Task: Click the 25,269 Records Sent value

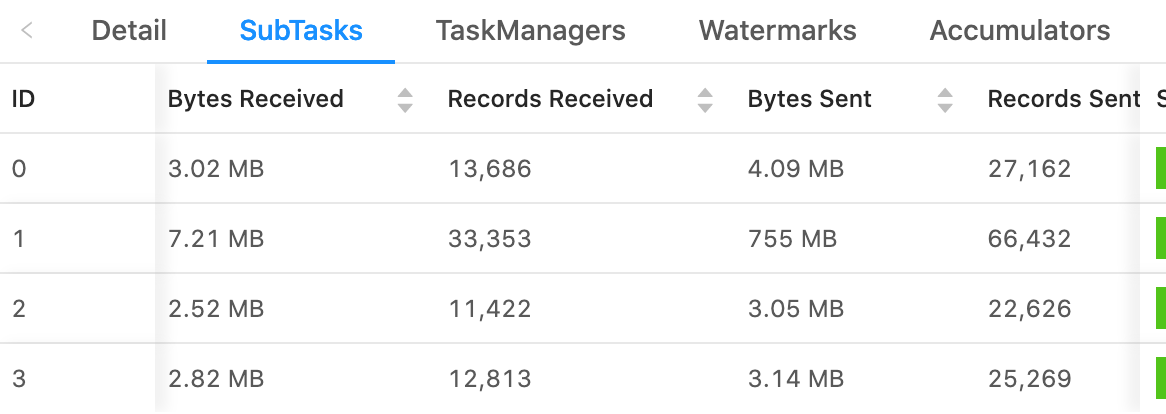Action: (x=1029, y=379)
